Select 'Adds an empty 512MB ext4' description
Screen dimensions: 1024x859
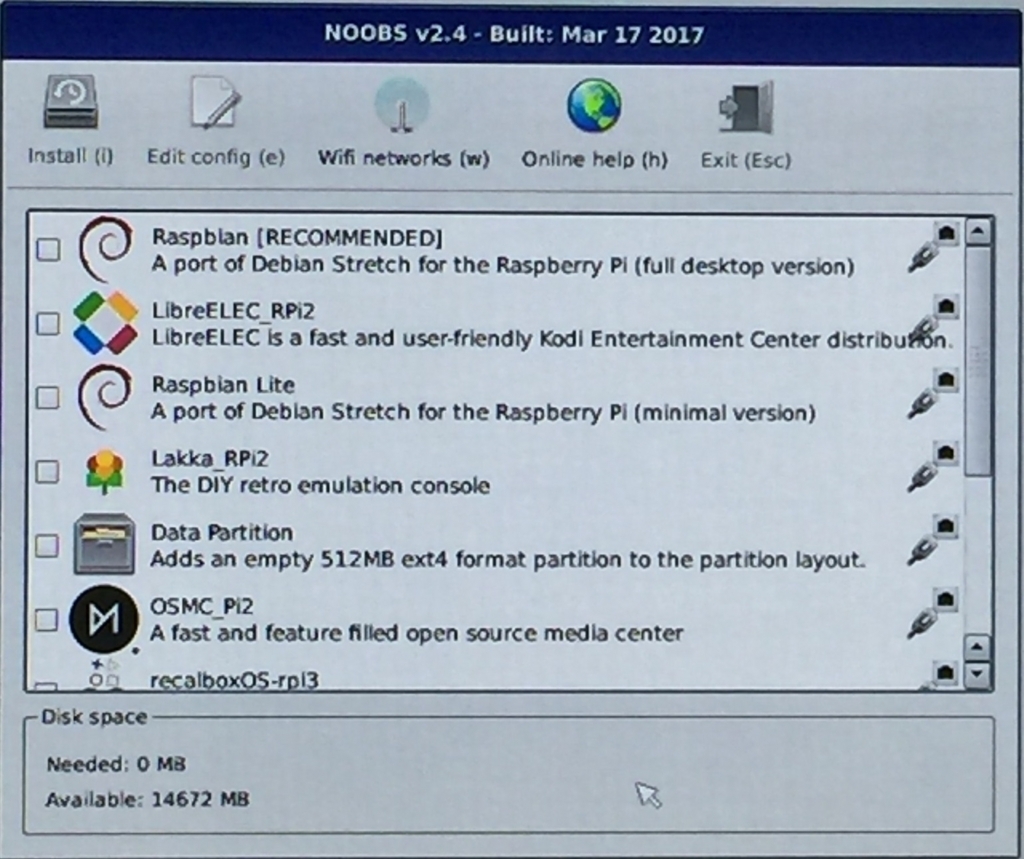[507, 560]
